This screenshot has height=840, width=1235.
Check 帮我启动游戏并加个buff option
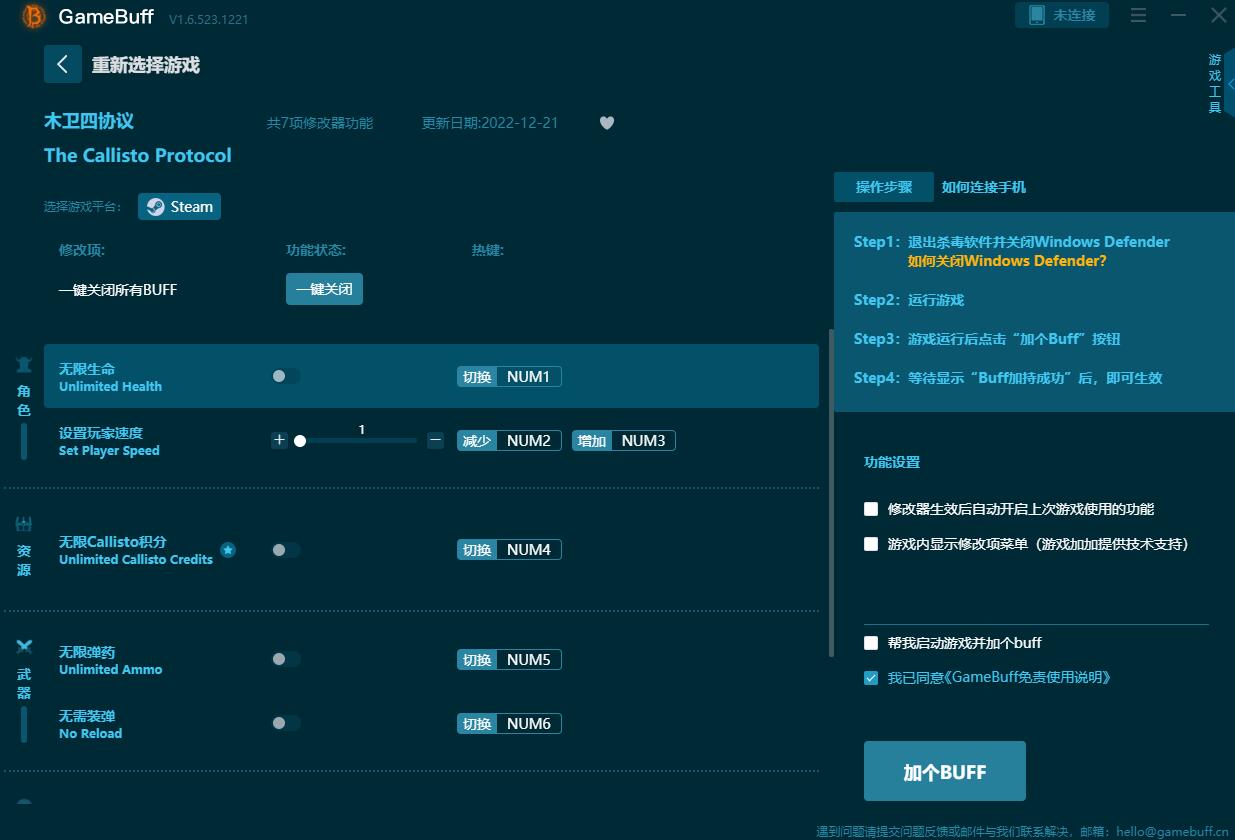tap(871, 643)
